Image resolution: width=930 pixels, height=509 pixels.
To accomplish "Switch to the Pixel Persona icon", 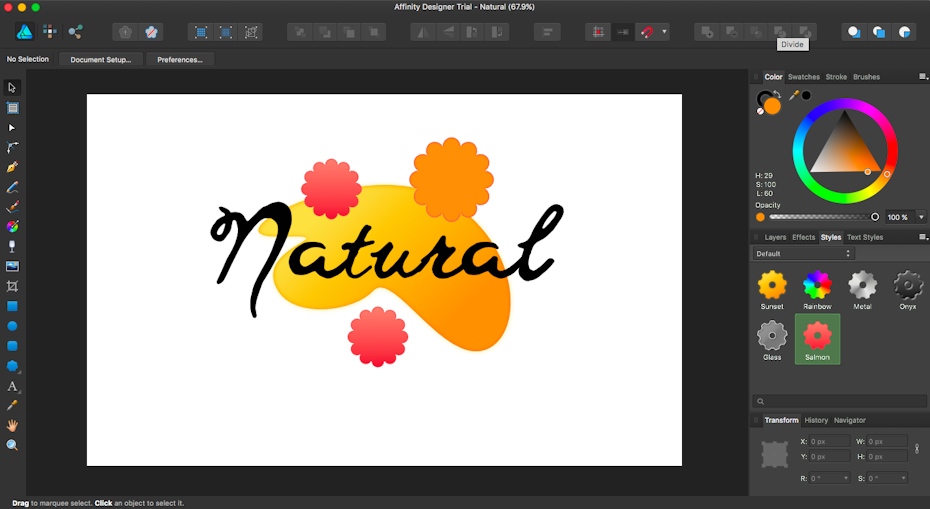I will pyautogui.click(x=49, y=32).
